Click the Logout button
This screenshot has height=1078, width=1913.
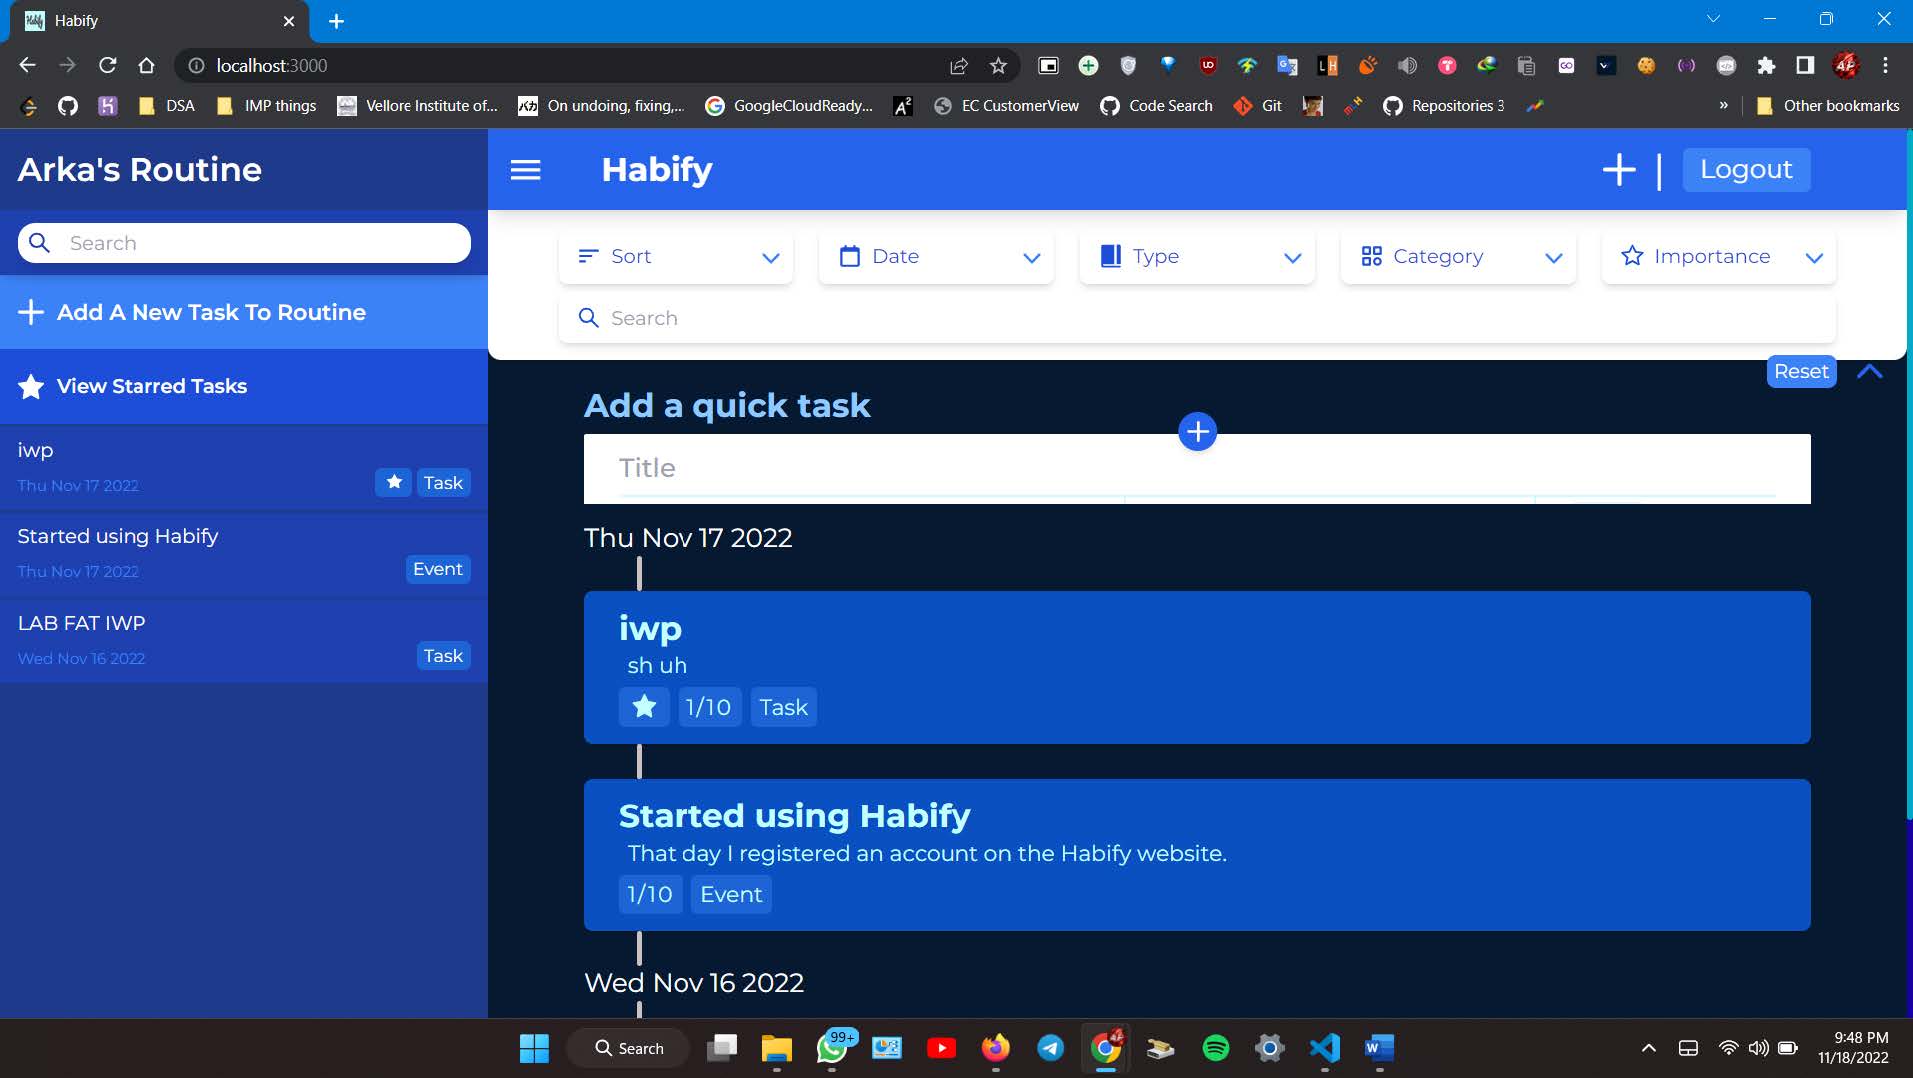point(1745,169)
